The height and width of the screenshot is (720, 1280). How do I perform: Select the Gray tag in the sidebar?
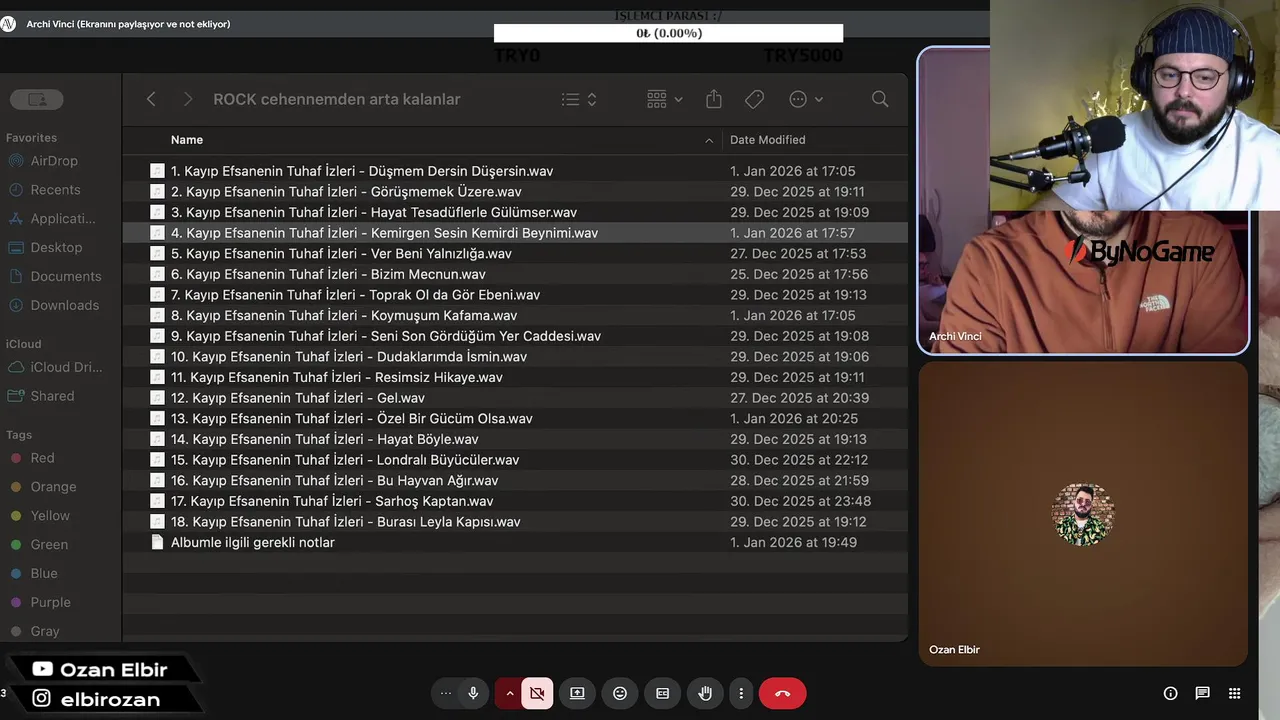coord(35,632)
